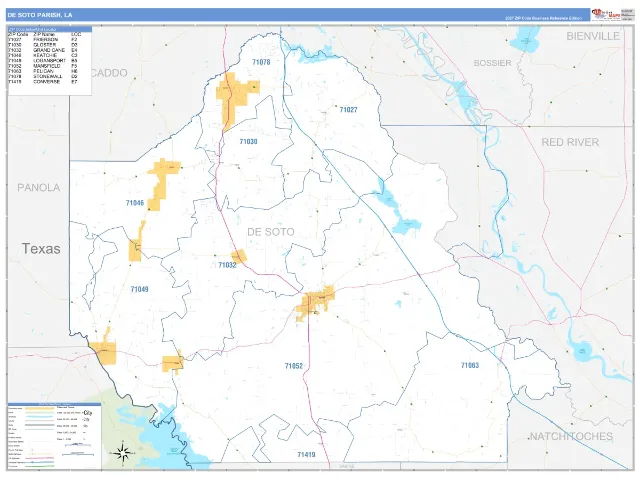Select ZIP code label 71027 on map
The height and width of the screenshot is (480, 640).
pos(349,109)
